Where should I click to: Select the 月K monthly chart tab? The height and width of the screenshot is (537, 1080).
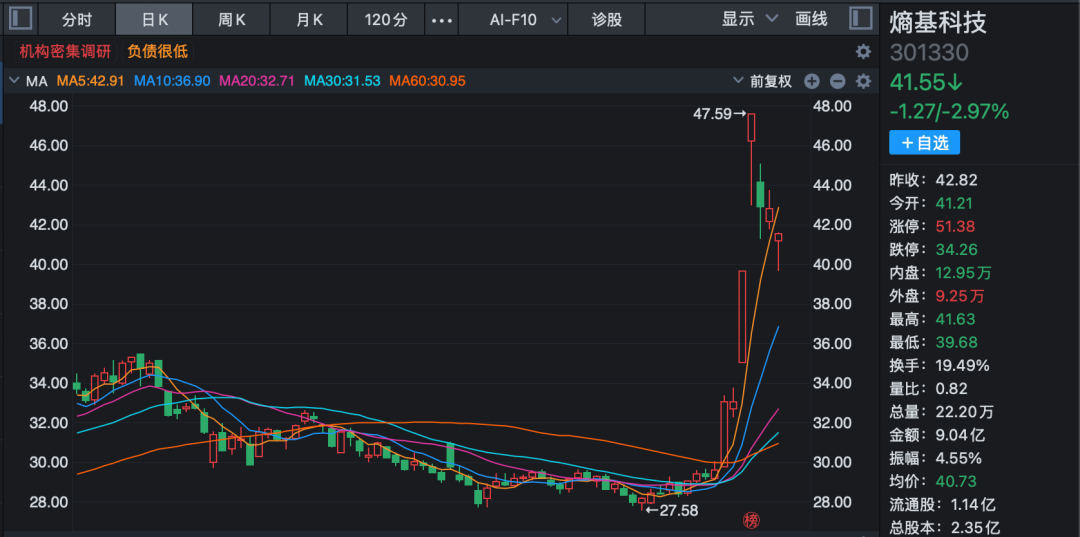(309, 19)
